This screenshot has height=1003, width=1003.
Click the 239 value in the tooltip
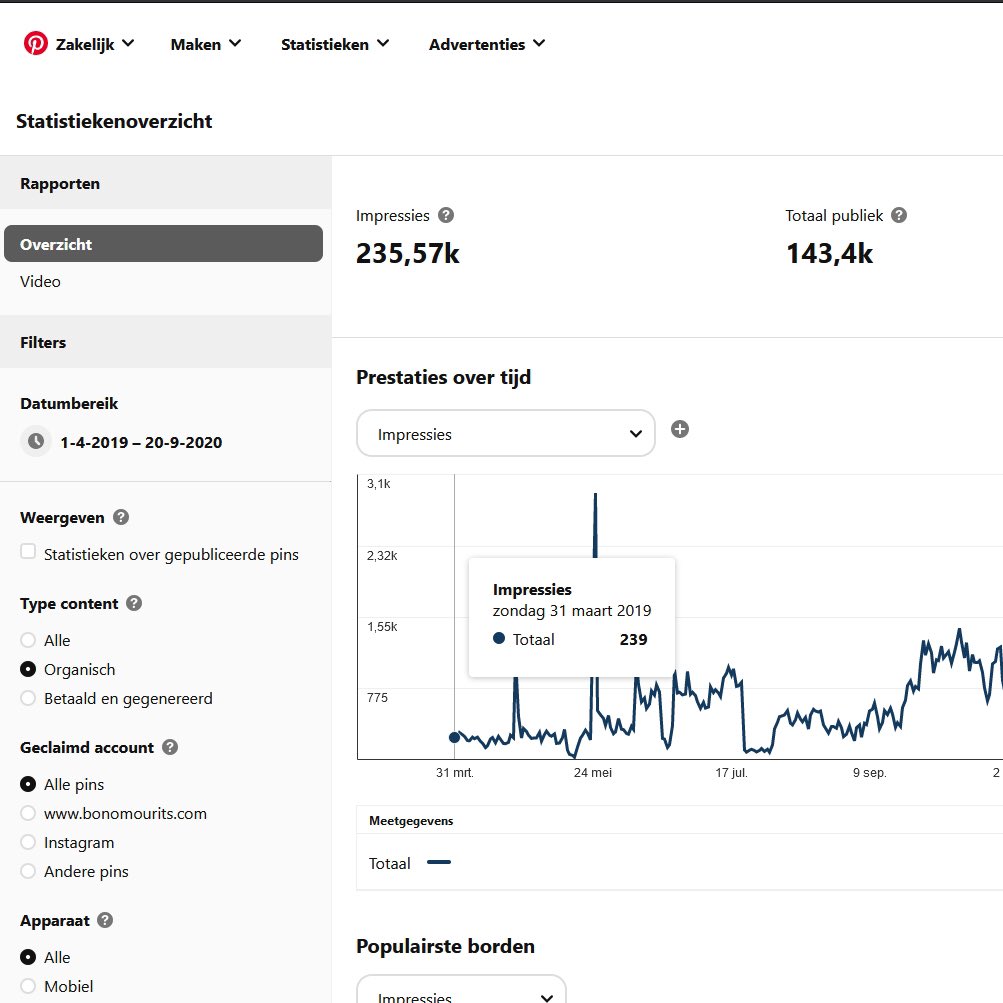point(633,639)
